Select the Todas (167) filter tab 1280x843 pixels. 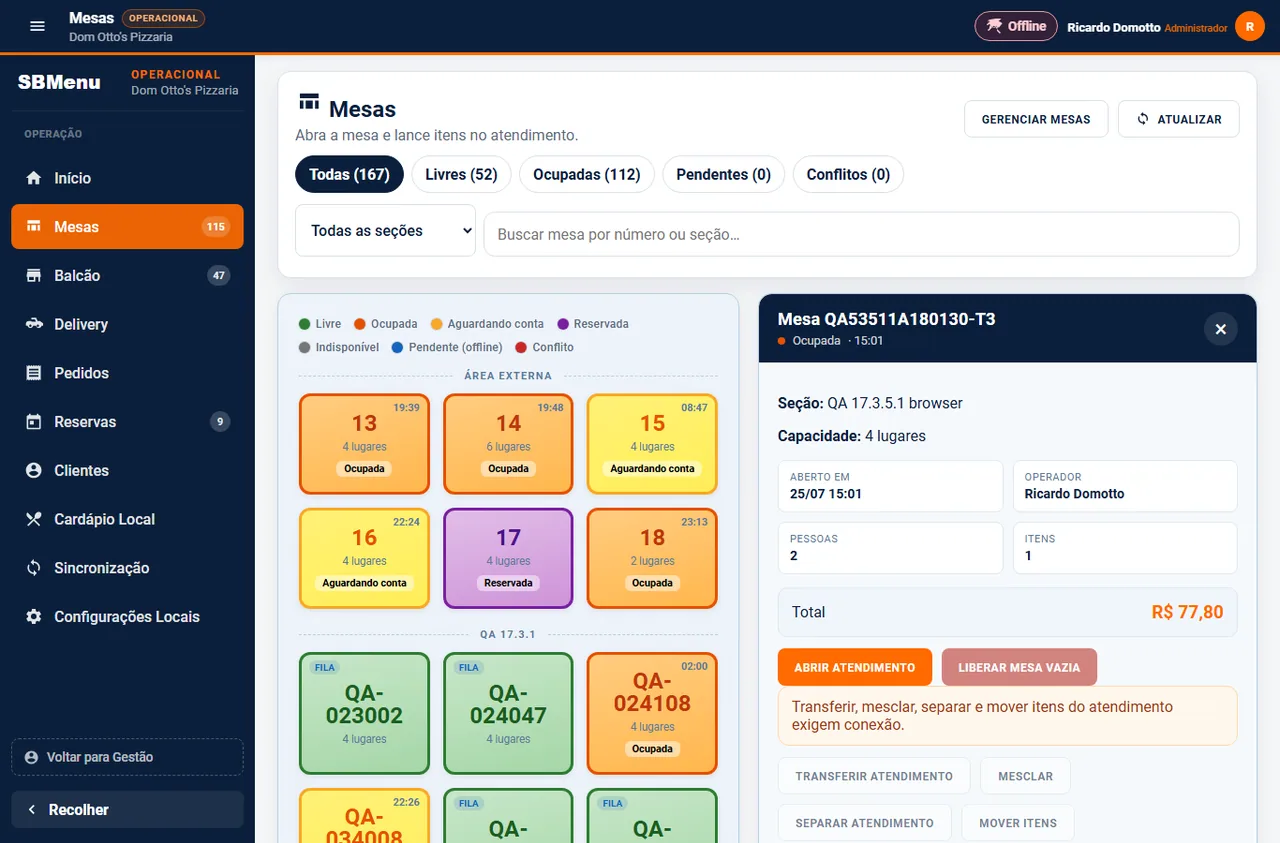pos(349,174)
